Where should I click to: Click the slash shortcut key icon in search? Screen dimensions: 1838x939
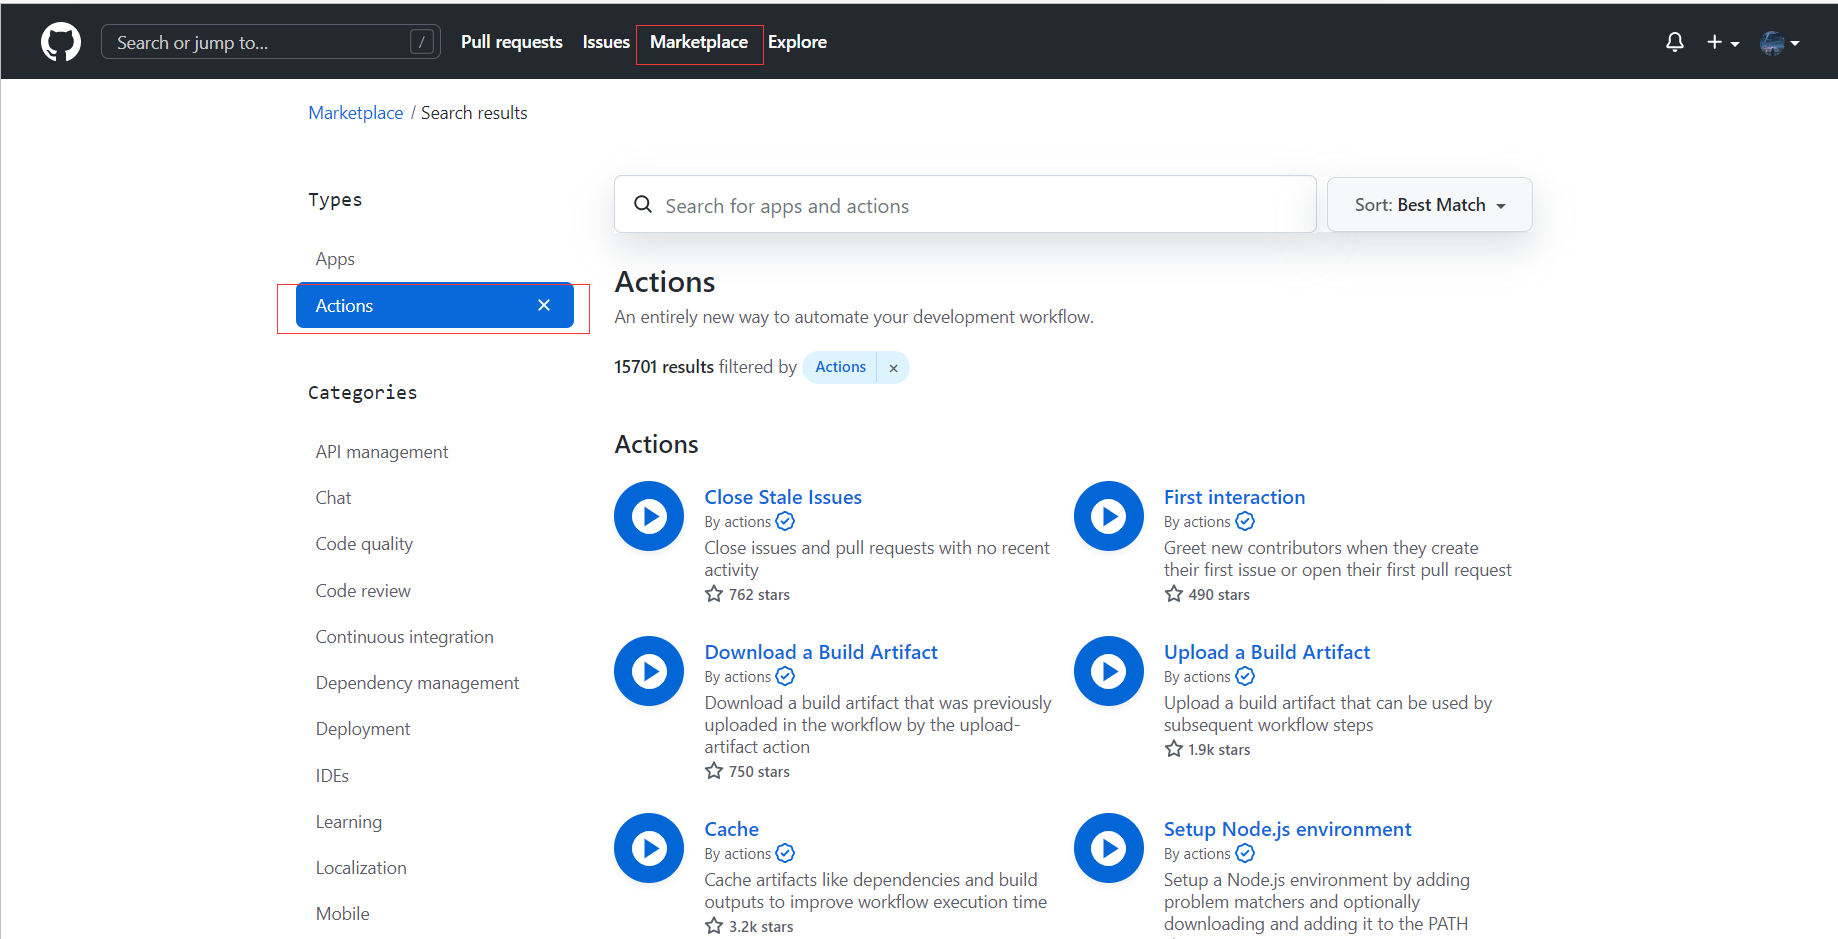(422, 42)
